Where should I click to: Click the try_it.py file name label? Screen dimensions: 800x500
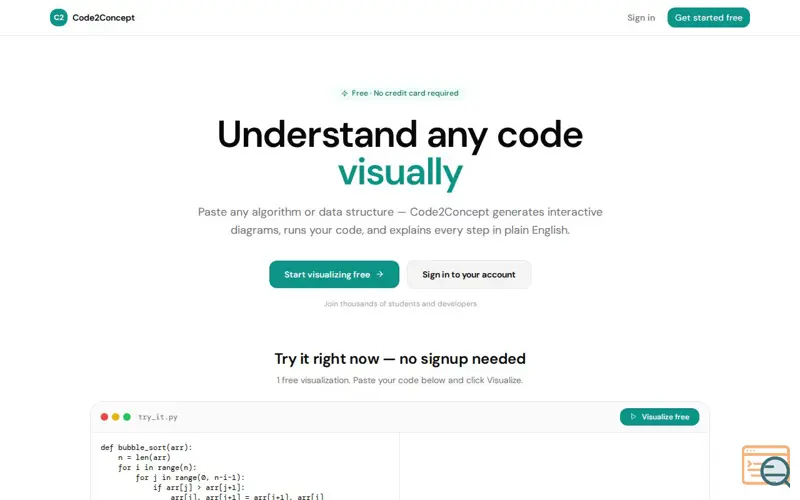[158, 417]
